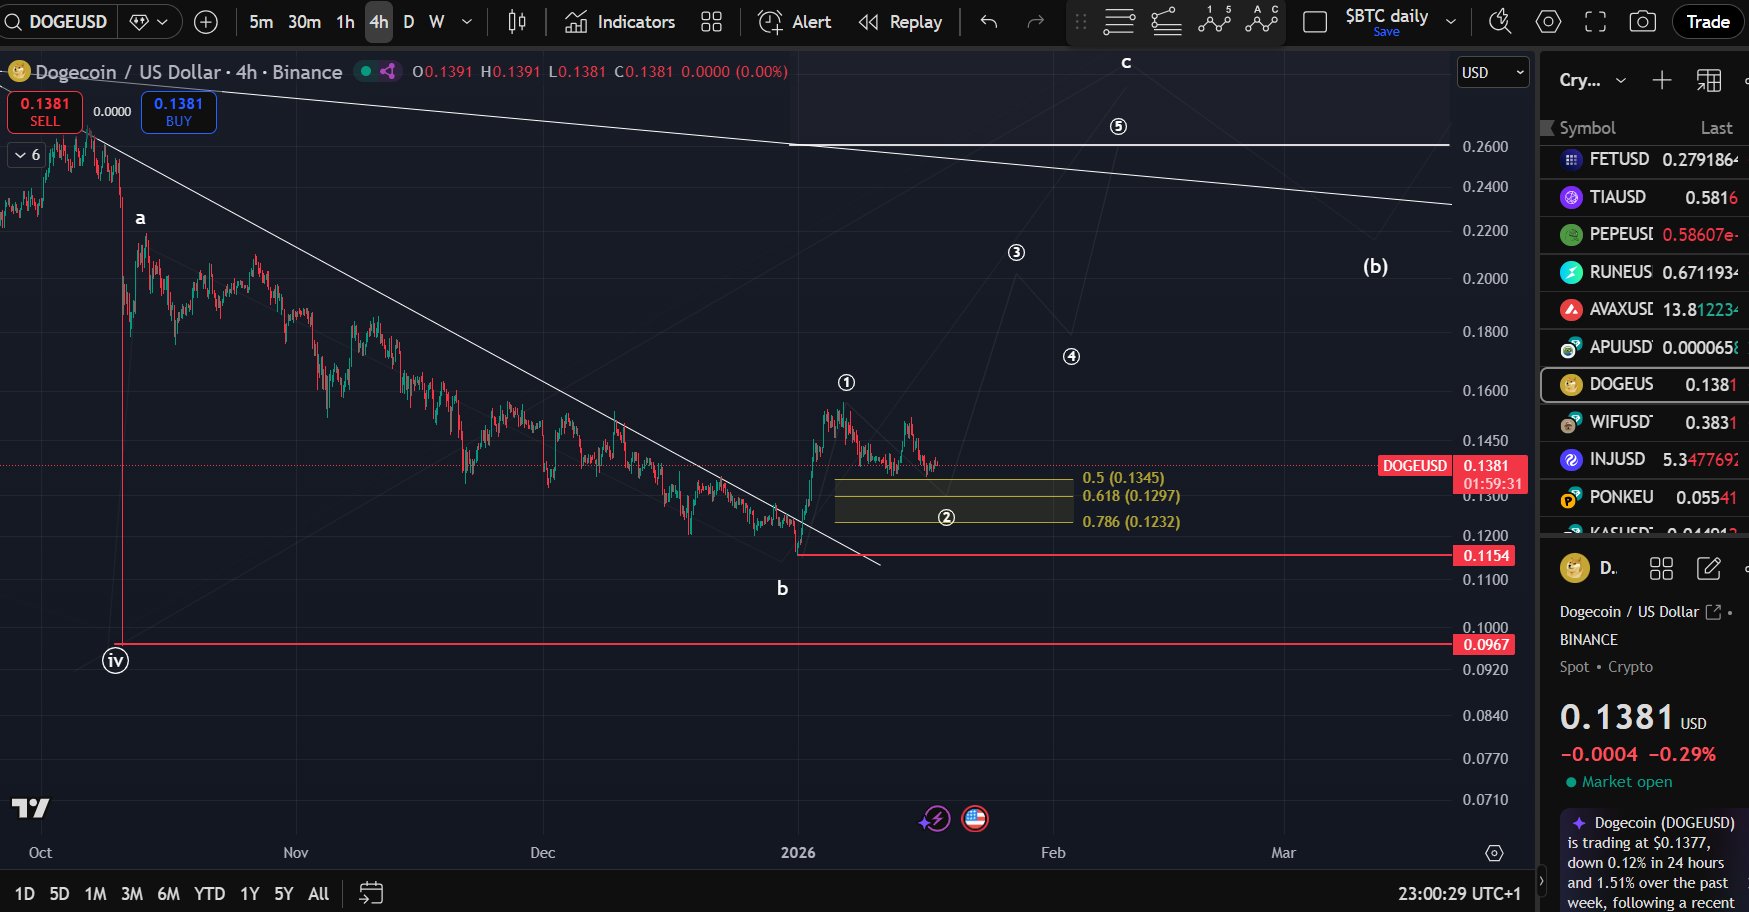1749x912 pixels.
Task: Open the USD currency dropdown on price scale
Action: click(x=1492, y=72)
